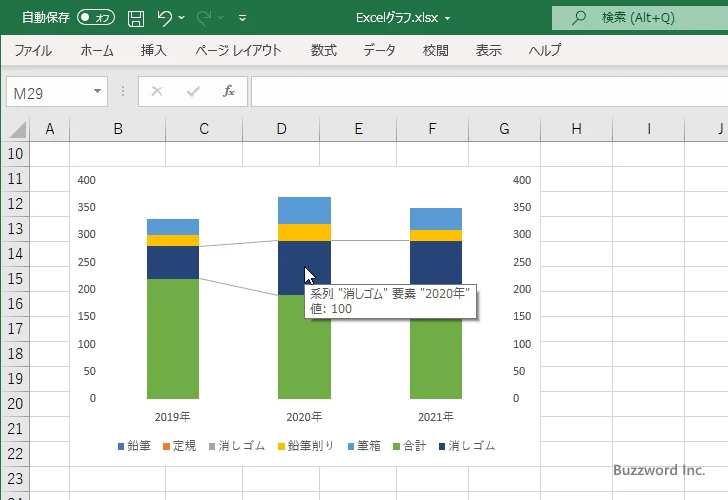Click the formula bar Enter checkmark icon
728x500 pixels.
[x=193, y=91]
